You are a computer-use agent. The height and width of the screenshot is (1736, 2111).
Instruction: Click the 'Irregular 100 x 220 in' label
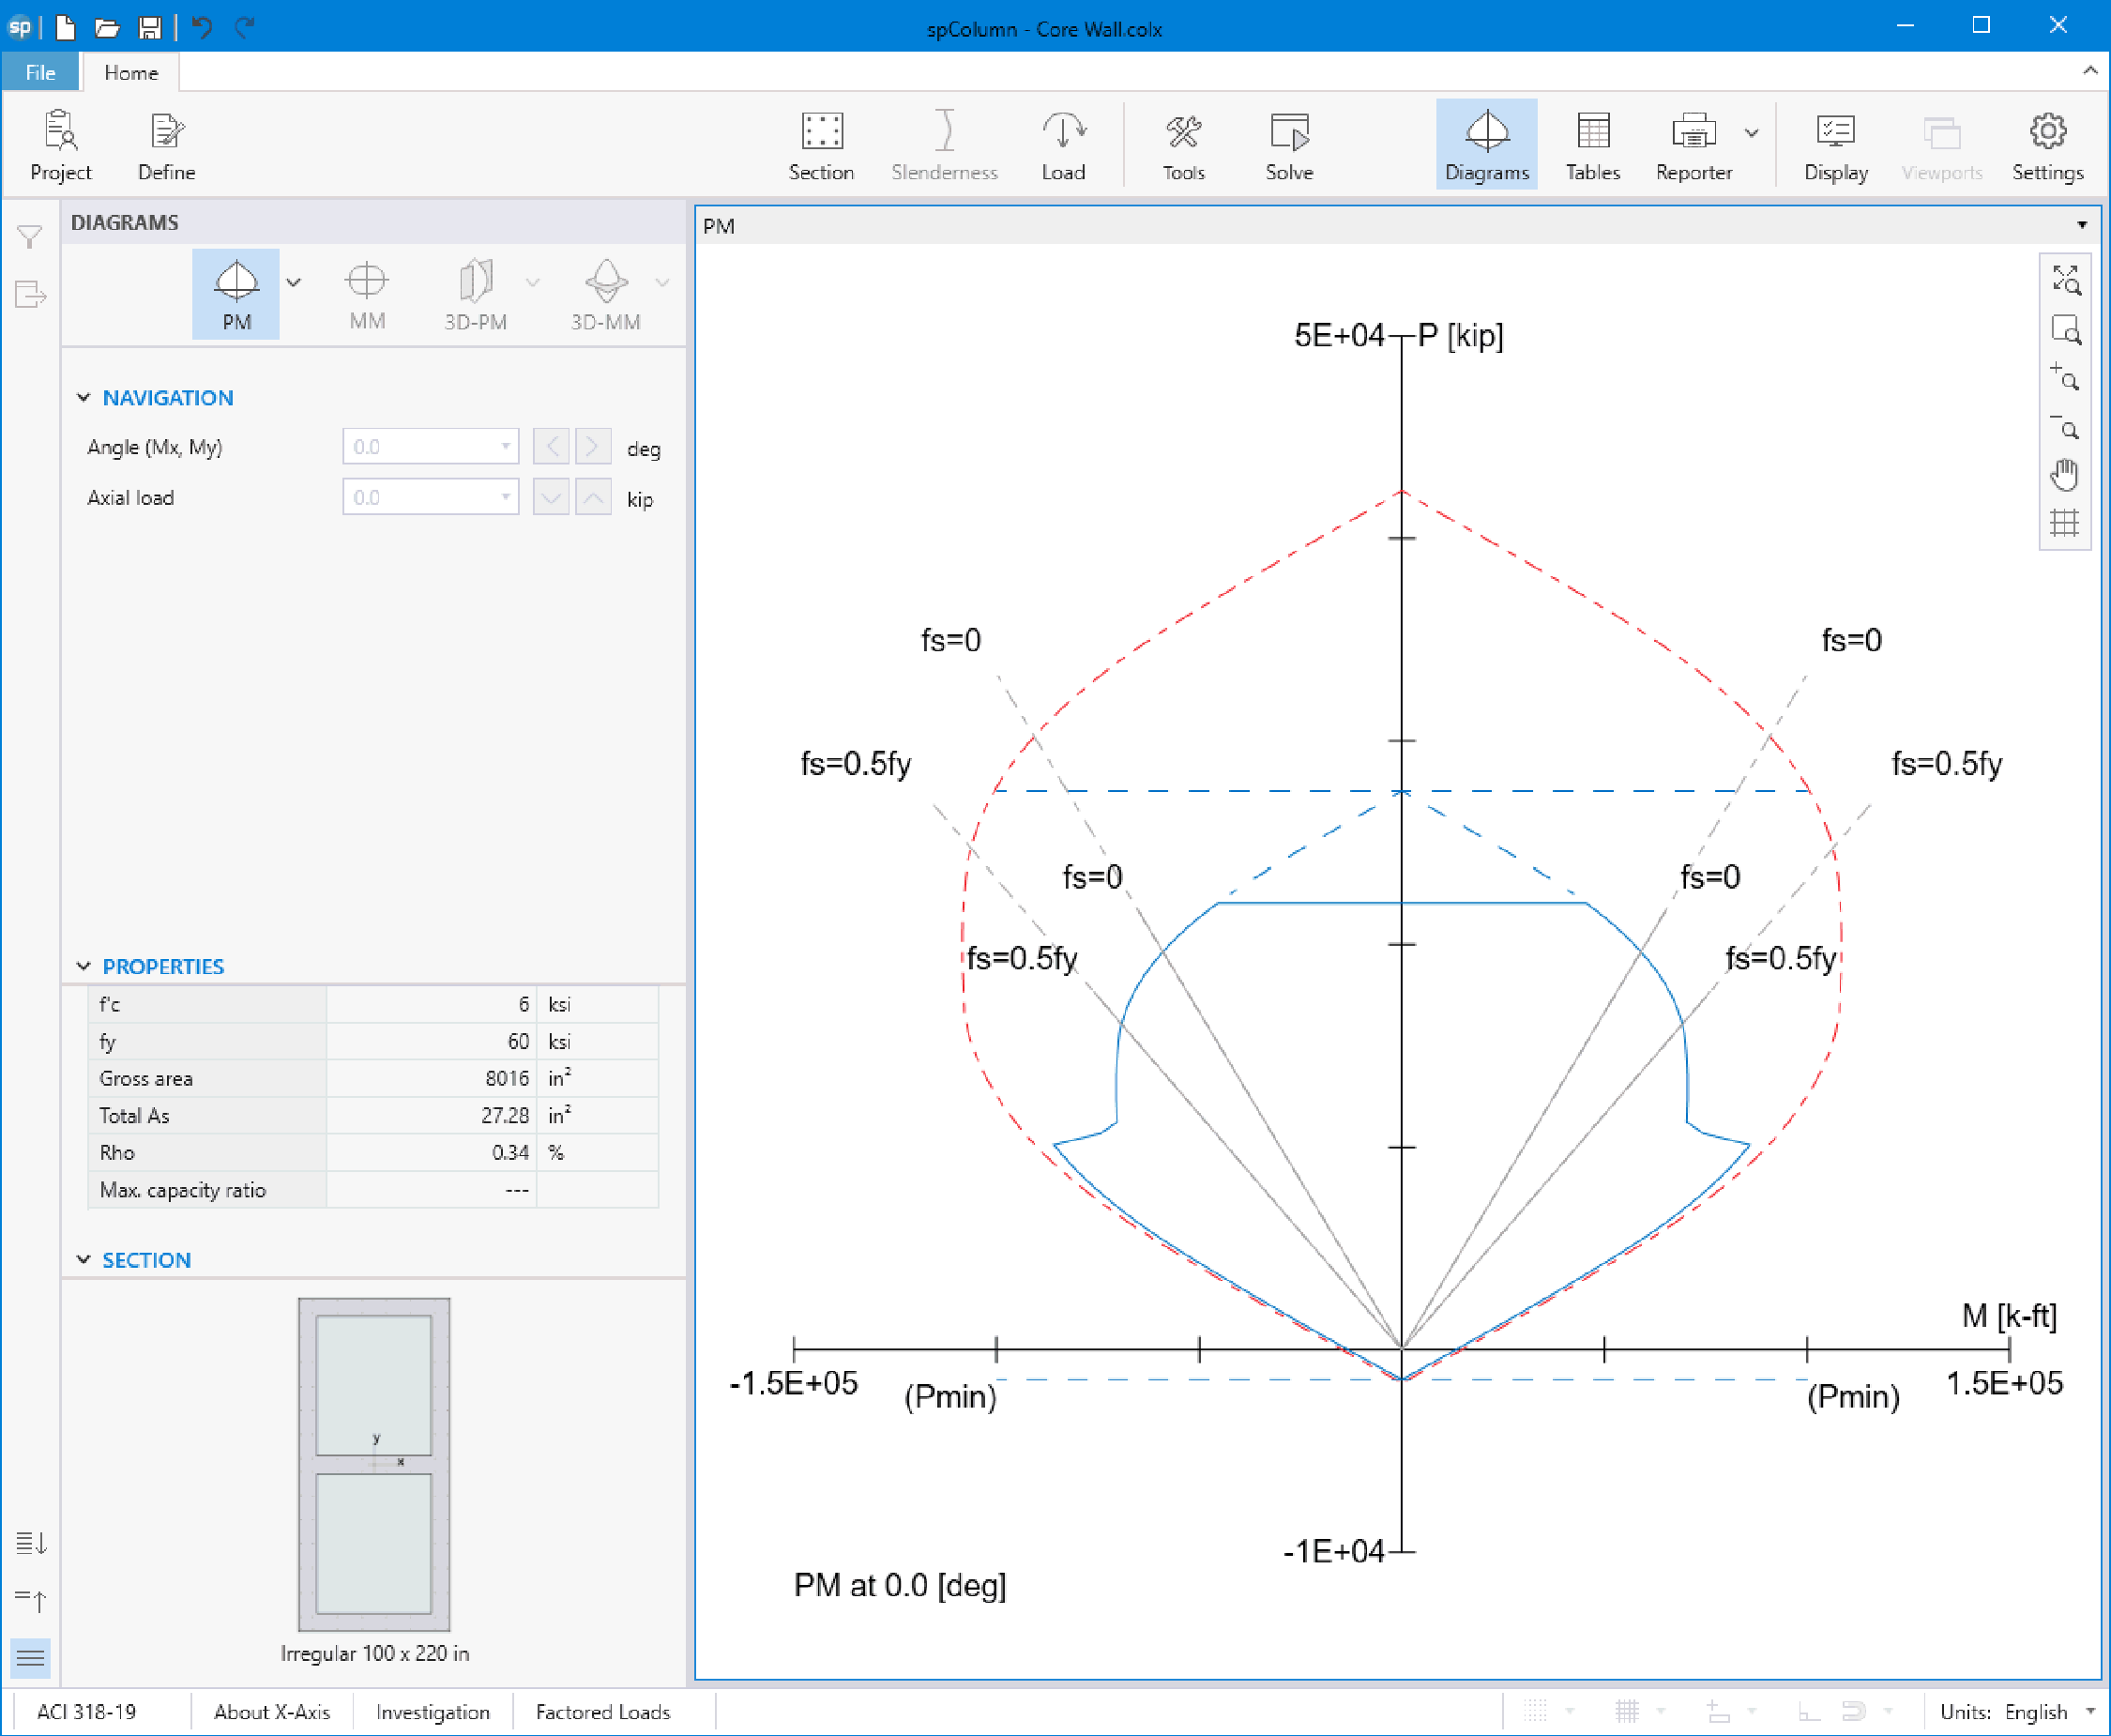point(374,1654)
